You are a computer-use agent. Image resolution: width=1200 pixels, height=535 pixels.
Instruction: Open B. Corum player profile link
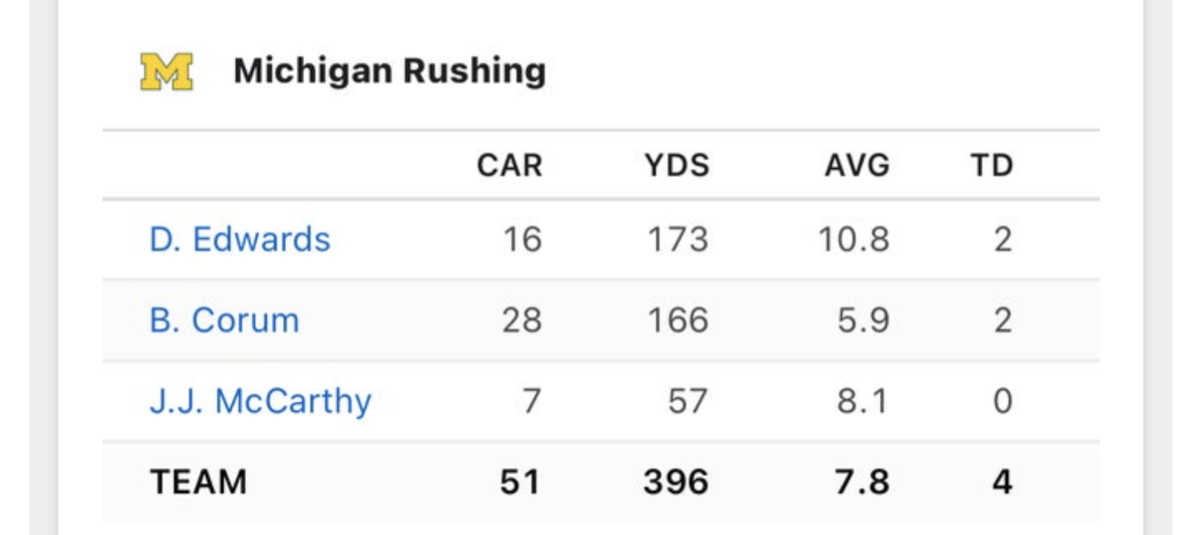tap(224, 321)
